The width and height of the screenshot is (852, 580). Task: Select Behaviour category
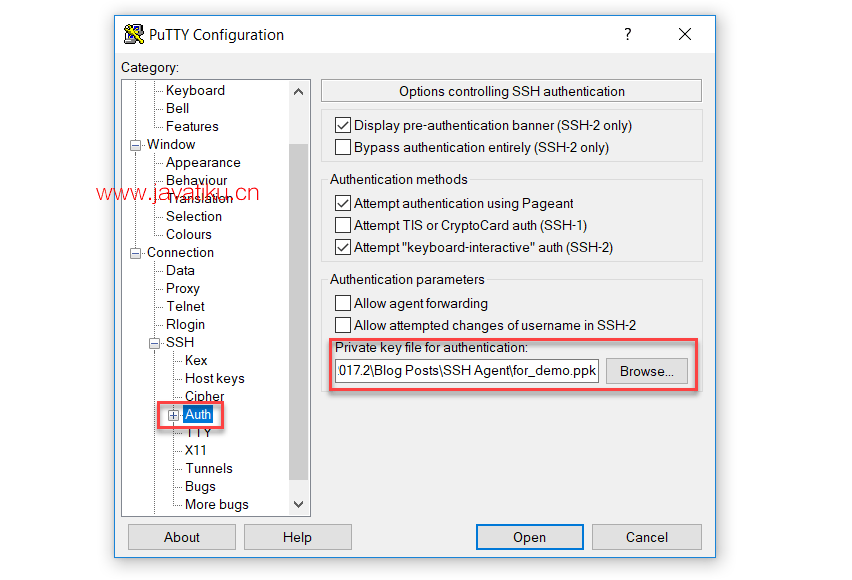tap(196, 180)
